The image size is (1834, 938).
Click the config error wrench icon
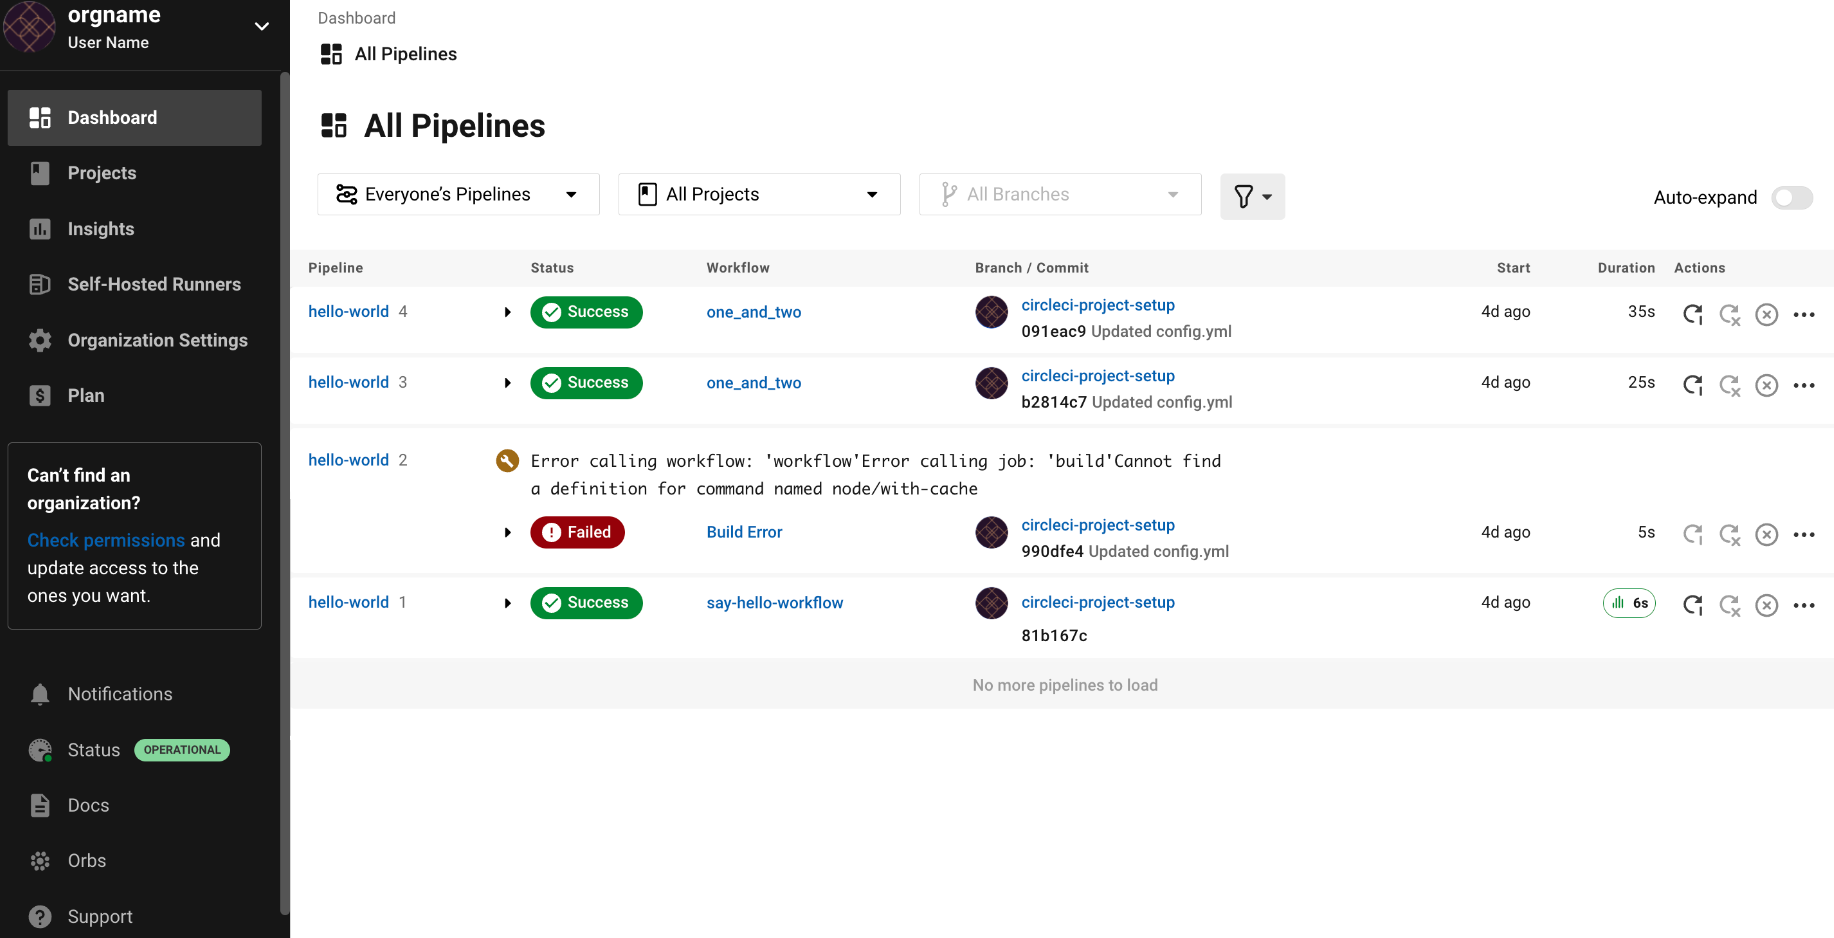[508, 461]
